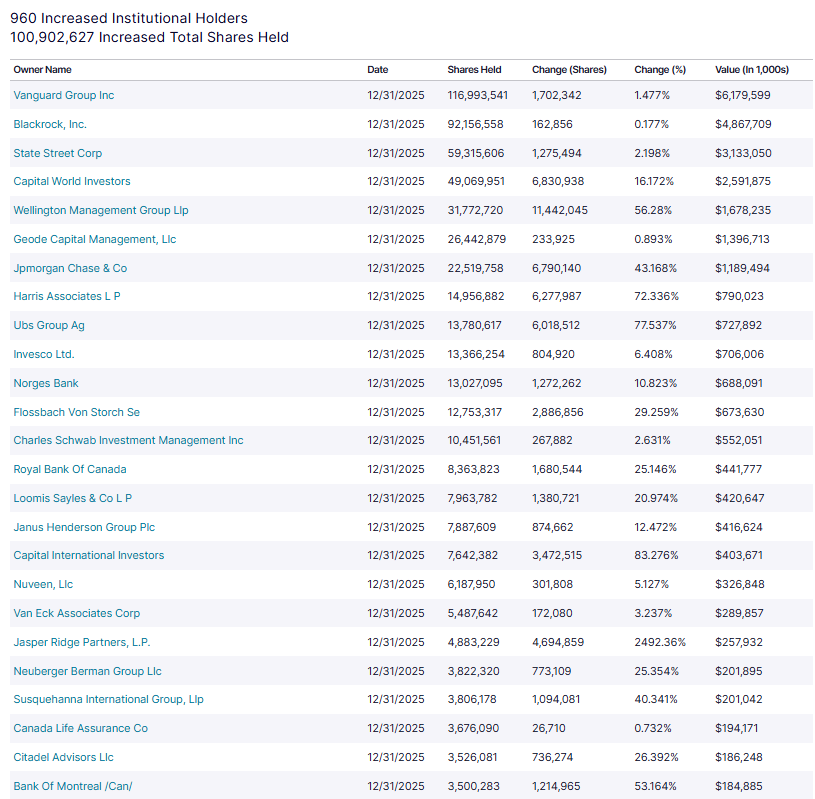Open Vanguard Group Inc owner link

(63, 95)
